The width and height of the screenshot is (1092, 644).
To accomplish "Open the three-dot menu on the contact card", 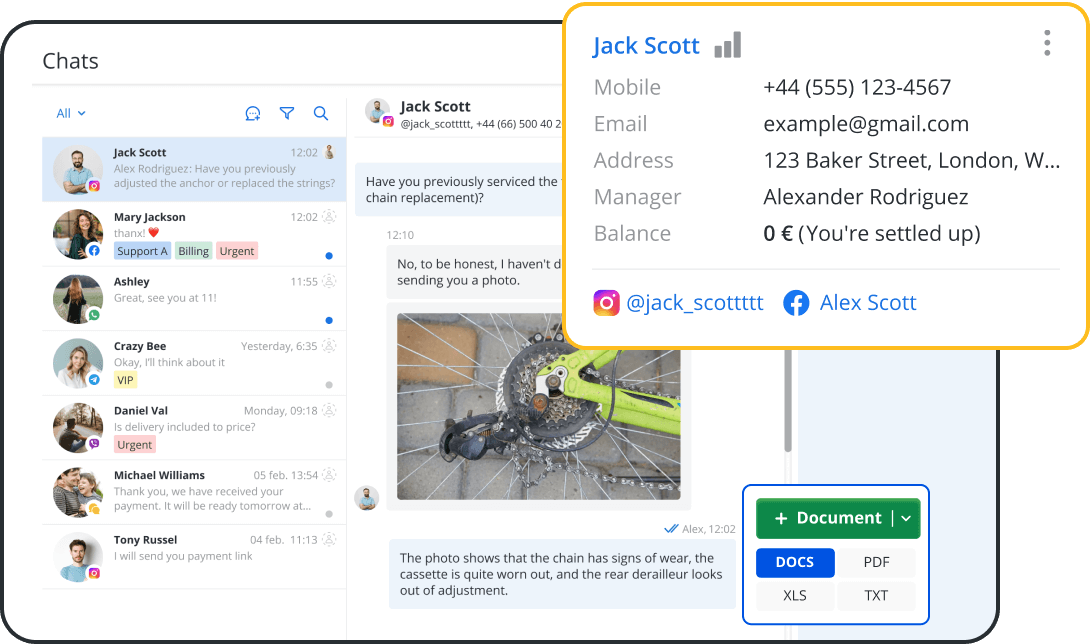I will pos(1047,43).
